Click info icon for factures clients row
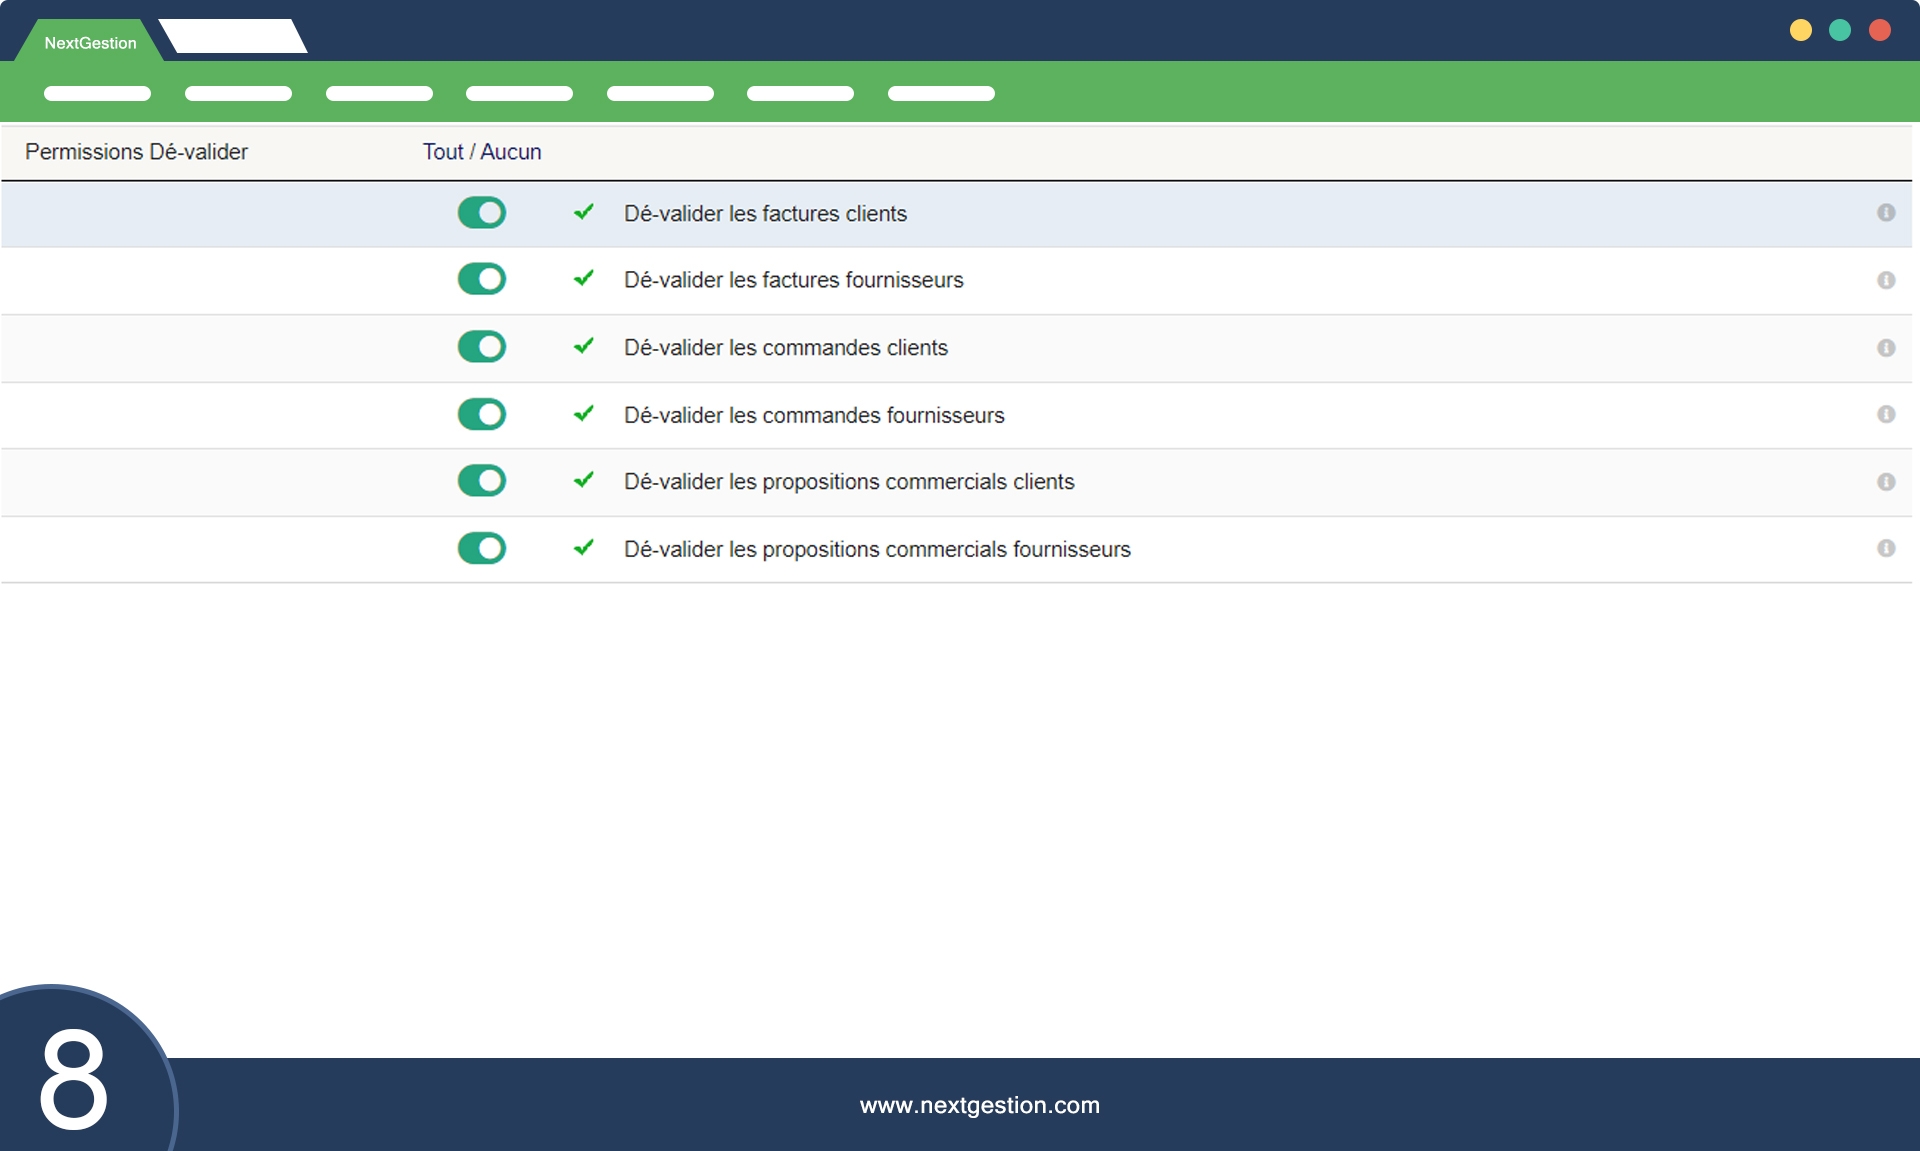Image resolution: width=1920 pixels, height=1151 pixels. click(1885, 213)
